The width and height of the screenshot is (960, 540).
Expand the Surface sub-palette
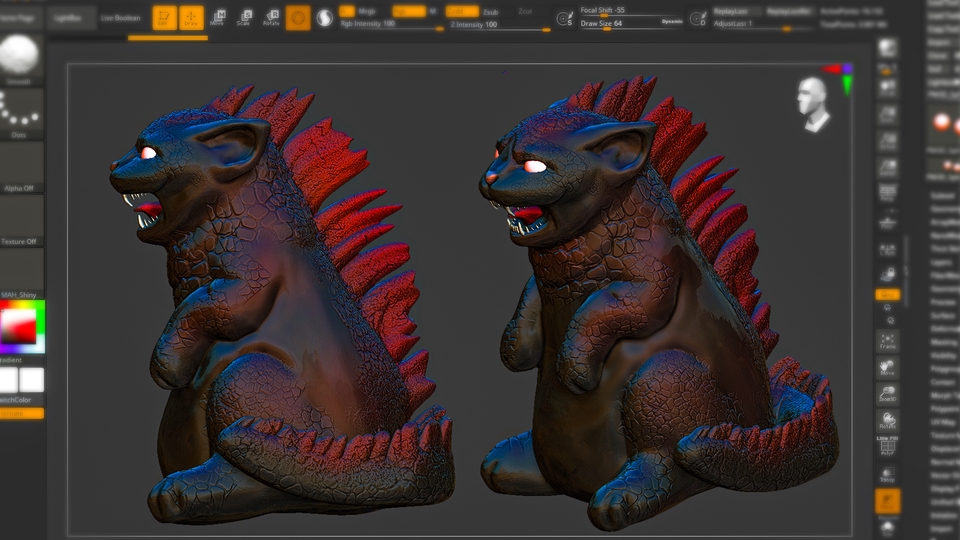[x=943, y=315]
